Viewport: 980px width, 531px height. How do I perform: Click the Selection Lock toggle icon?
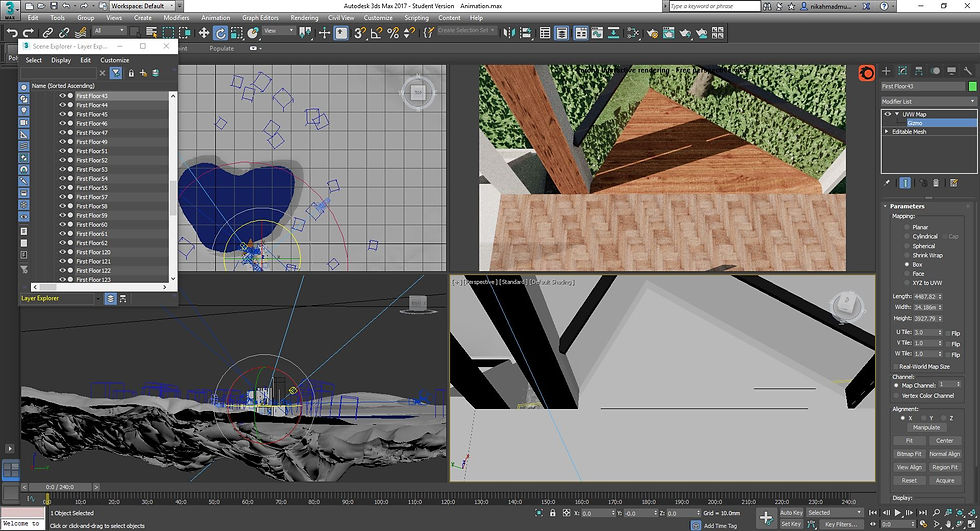click(552, 513)
